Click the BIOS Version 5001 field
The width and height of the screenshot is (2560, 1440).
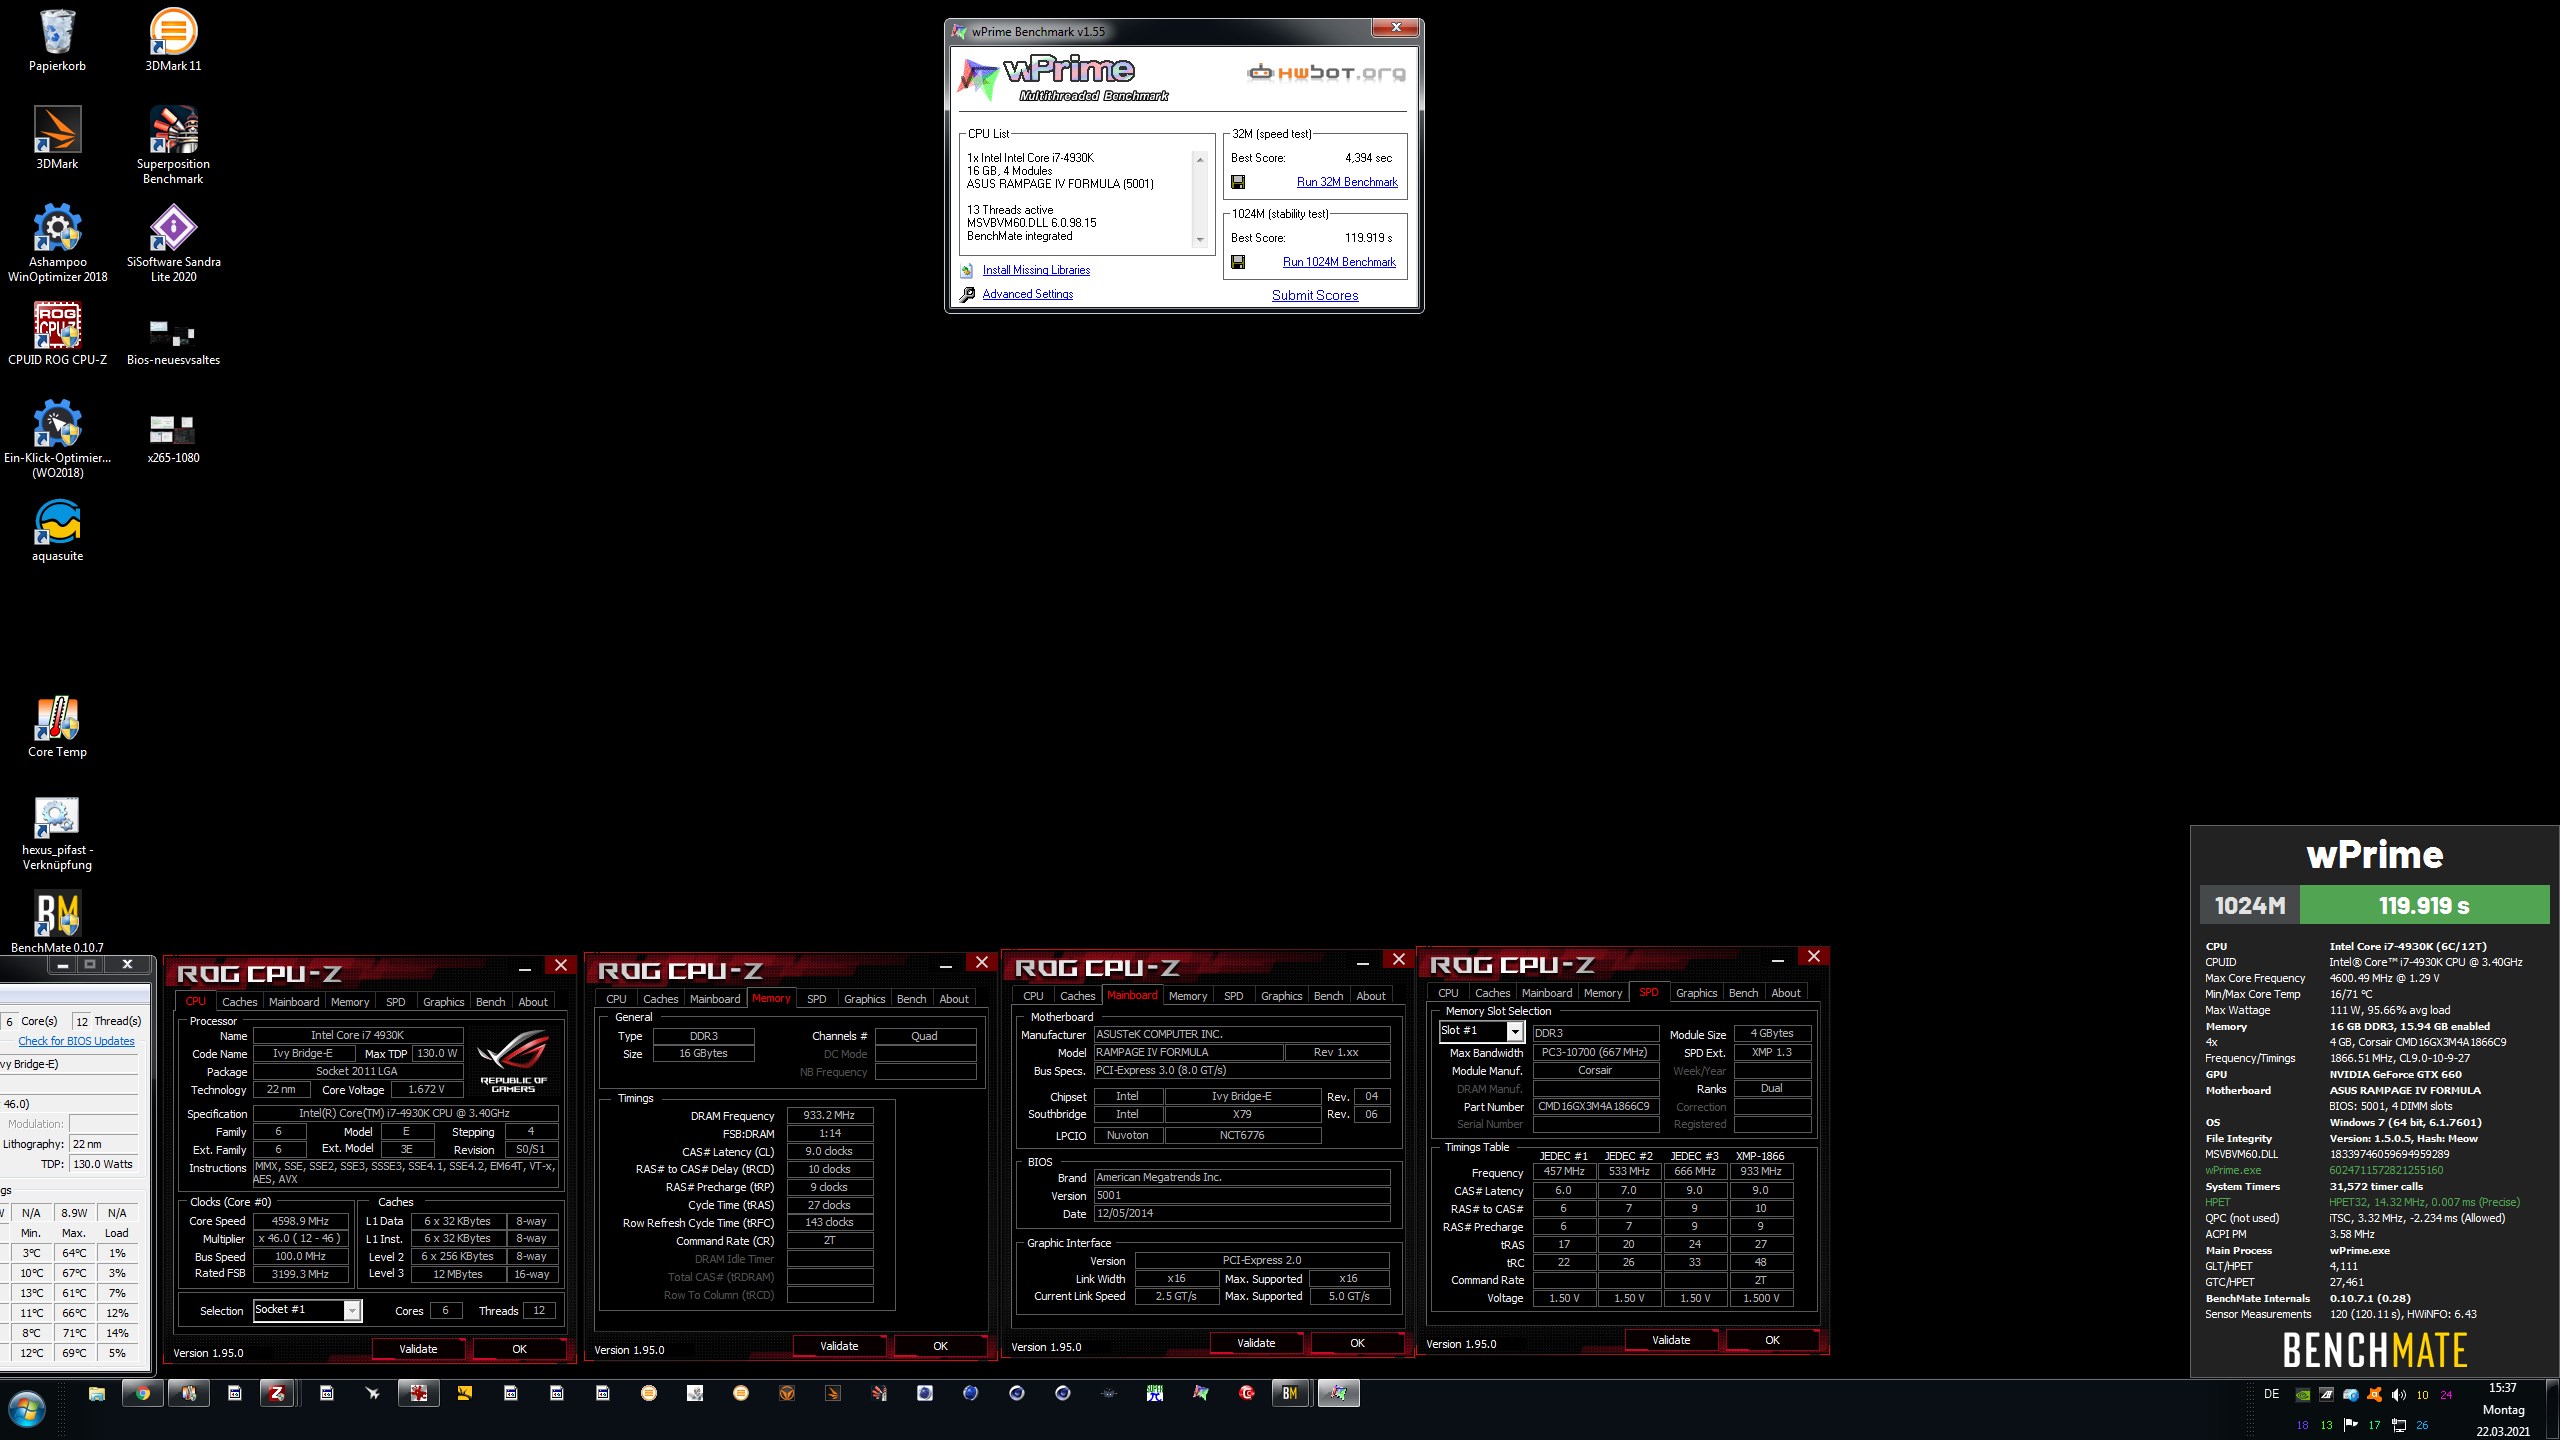pos(1242,1195)
